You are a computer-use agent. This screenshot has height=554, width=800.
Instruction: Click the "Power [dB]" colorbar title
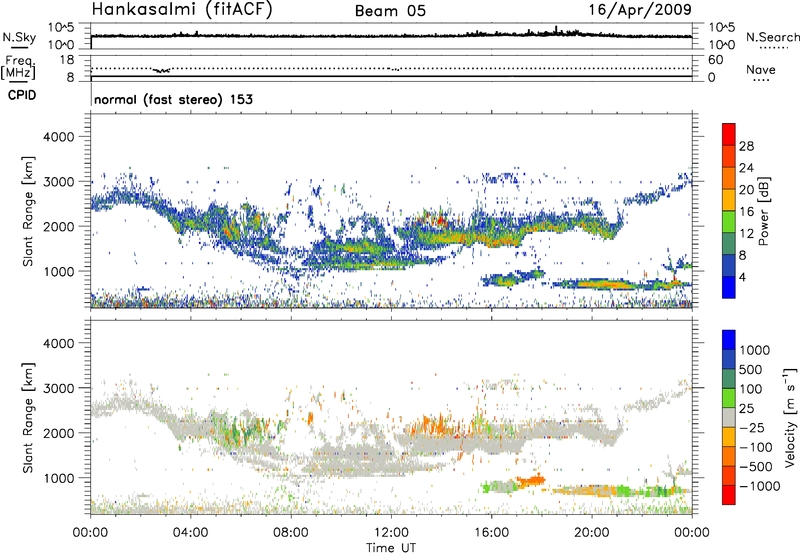coord(763,211)
